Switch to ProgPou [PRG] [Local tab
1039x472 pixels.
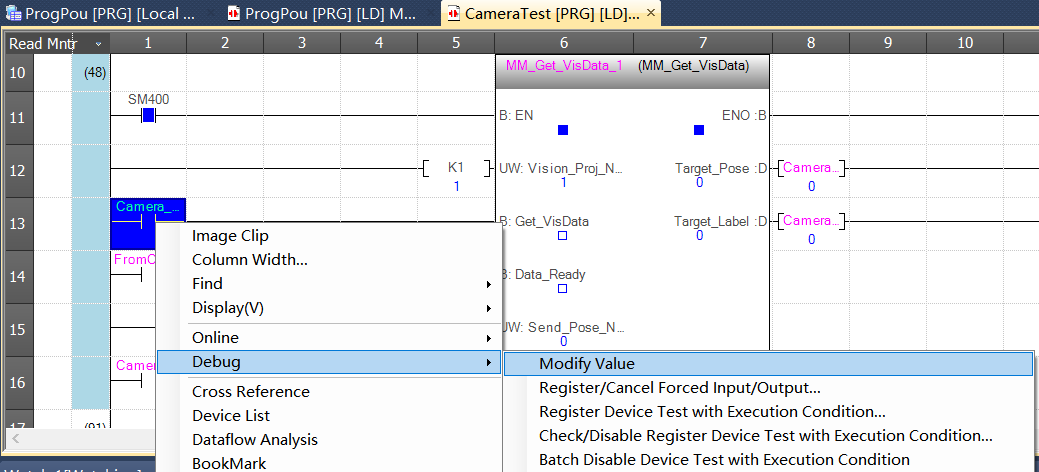(x=108, y=13)
